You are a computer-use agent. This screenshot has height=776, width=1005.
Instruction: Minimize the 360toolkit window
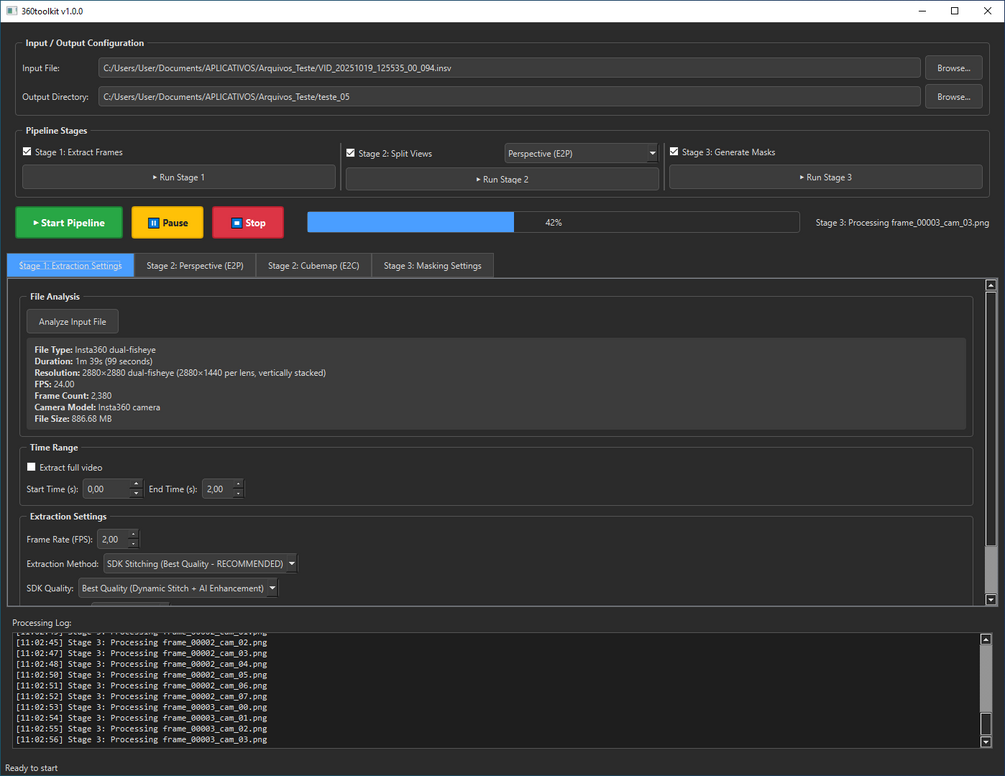pos(922,11)
